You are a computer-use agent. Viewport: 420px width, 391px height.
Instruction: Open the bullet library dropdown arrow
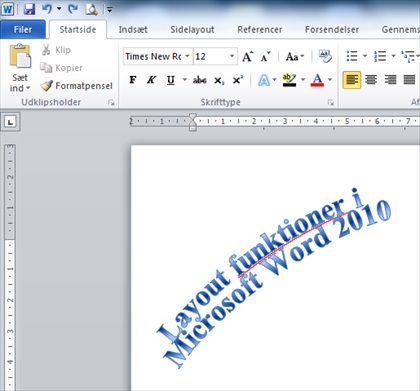coord(365,56)
